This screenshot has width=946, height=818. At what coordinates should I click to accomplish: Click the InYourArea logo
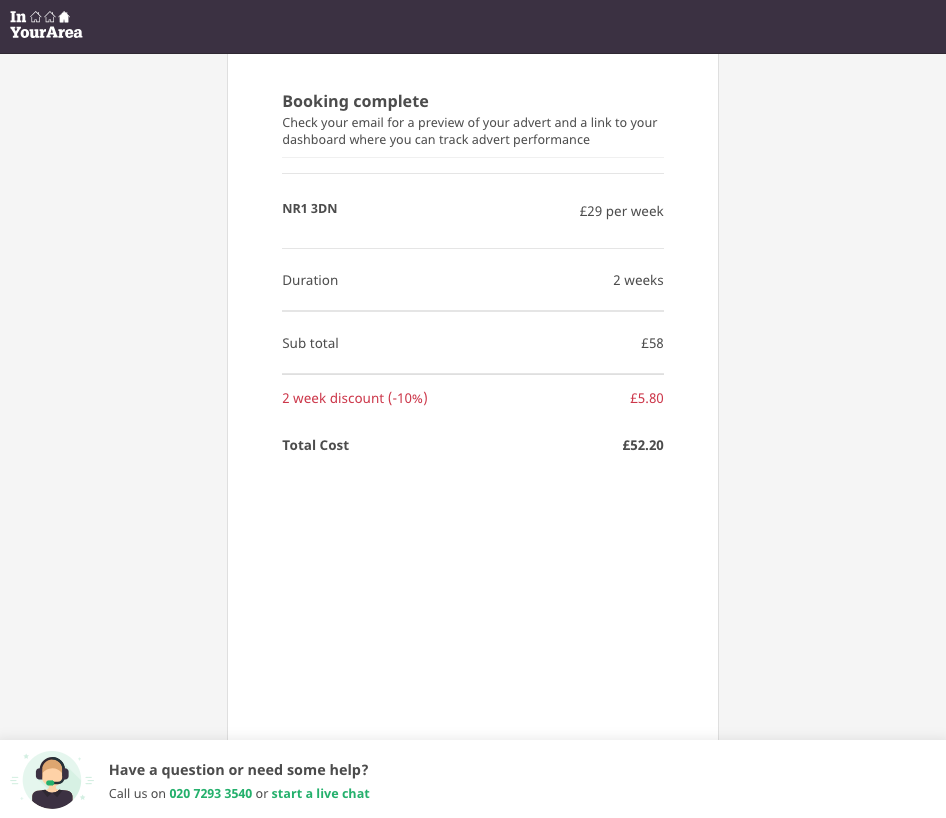(46, 25)
